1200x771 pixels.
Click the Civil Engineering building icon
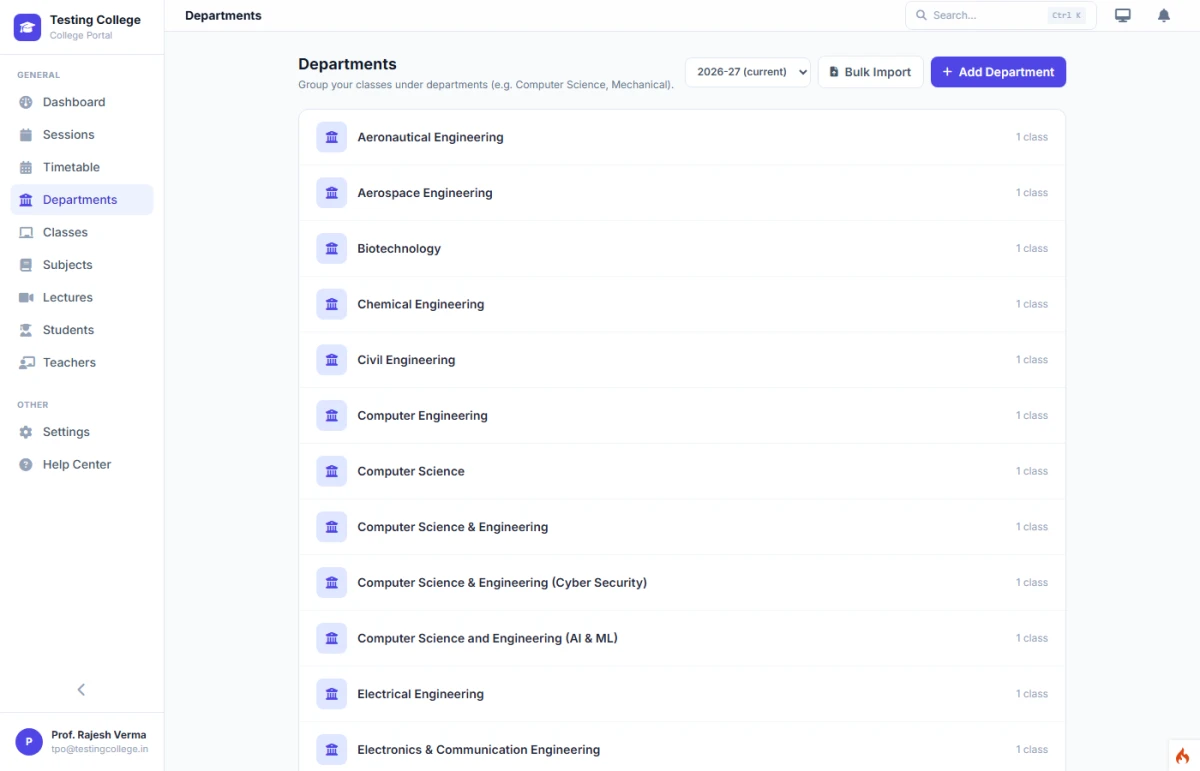pos(332,360)
